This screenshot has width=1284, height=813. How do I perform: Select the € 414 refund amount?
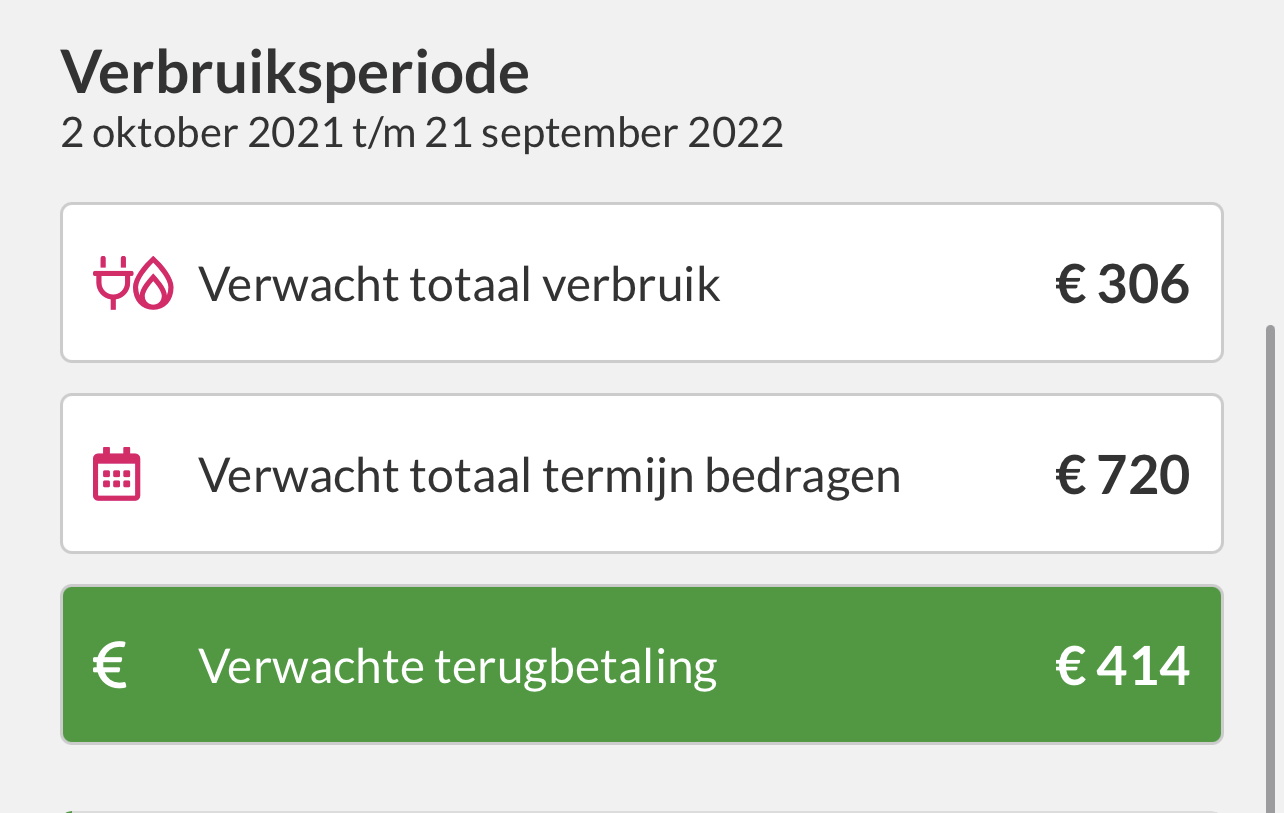point(1123,667)
